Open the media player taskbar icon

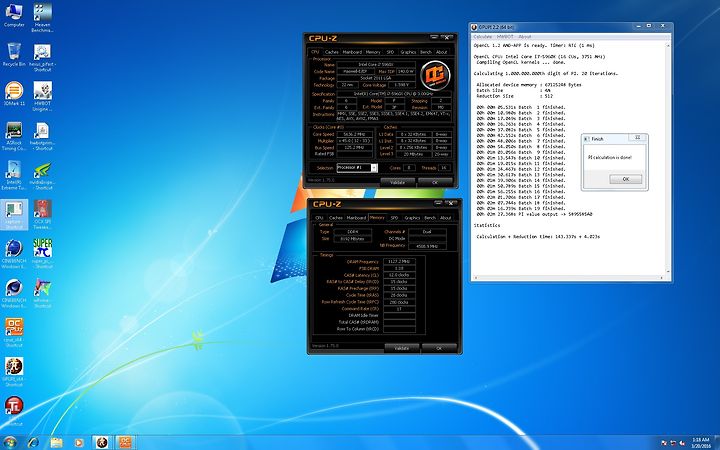[79, 442]
